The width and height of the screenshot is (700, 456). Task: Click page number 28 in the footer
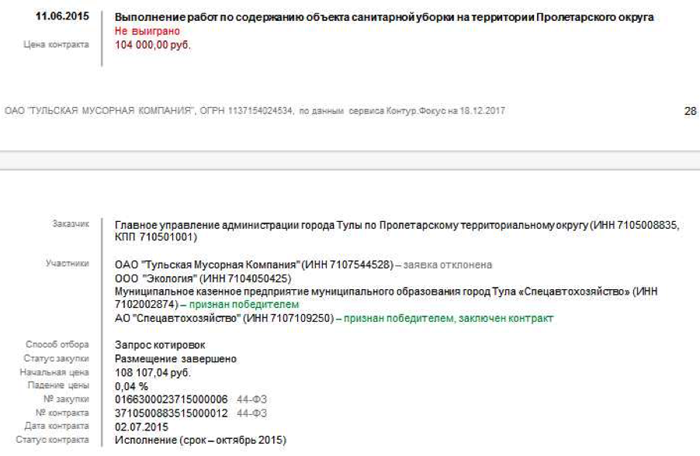689,110
